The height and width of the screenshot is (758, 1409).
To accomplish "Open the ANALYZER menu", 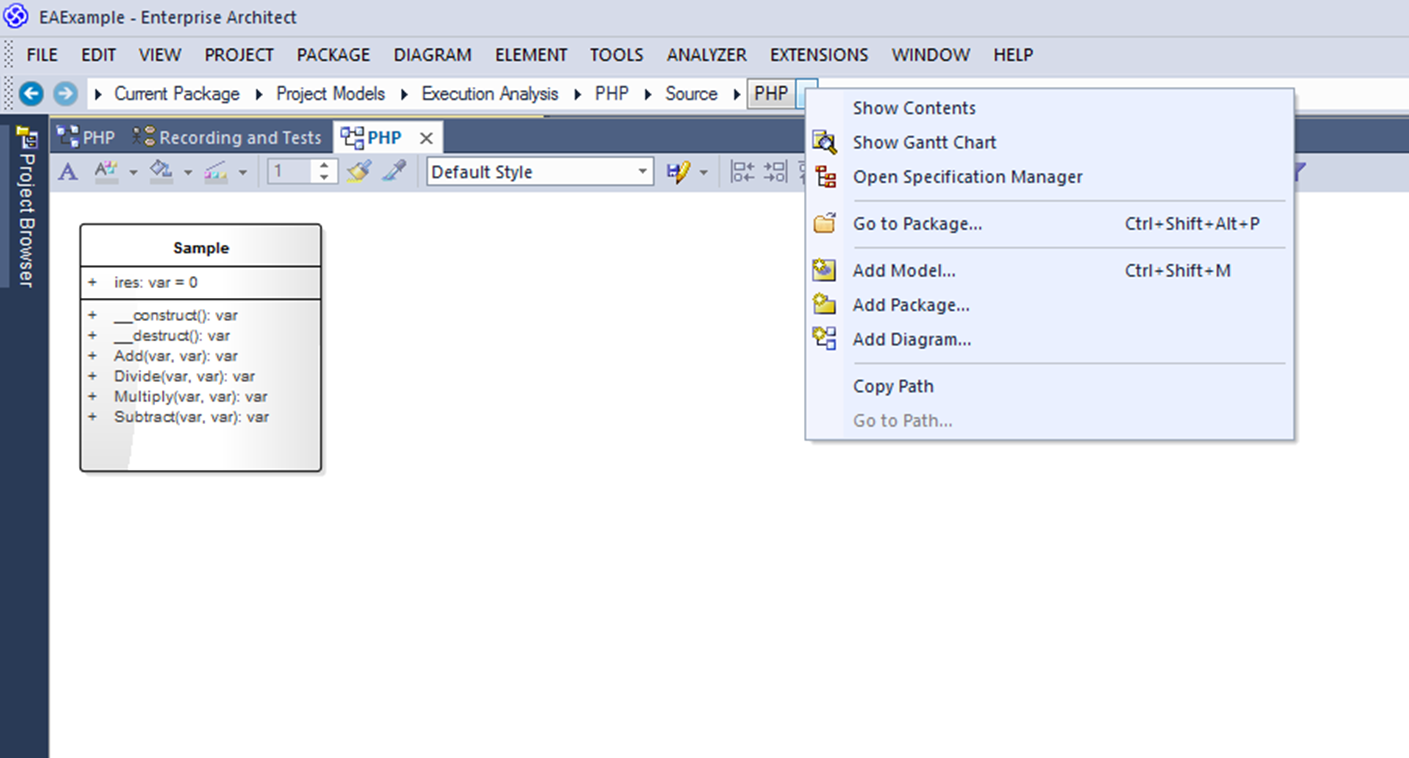I will coord(707,55).
